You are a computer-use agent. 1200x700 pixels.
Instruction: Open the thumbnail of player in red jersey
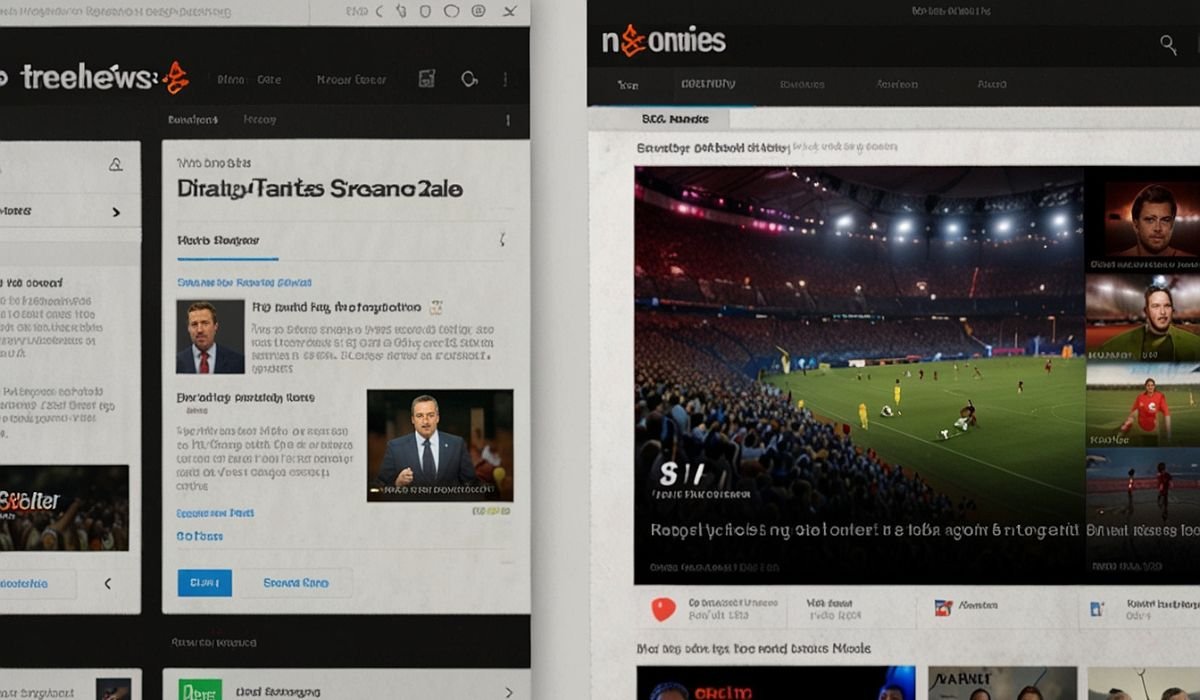point(1142,405)
